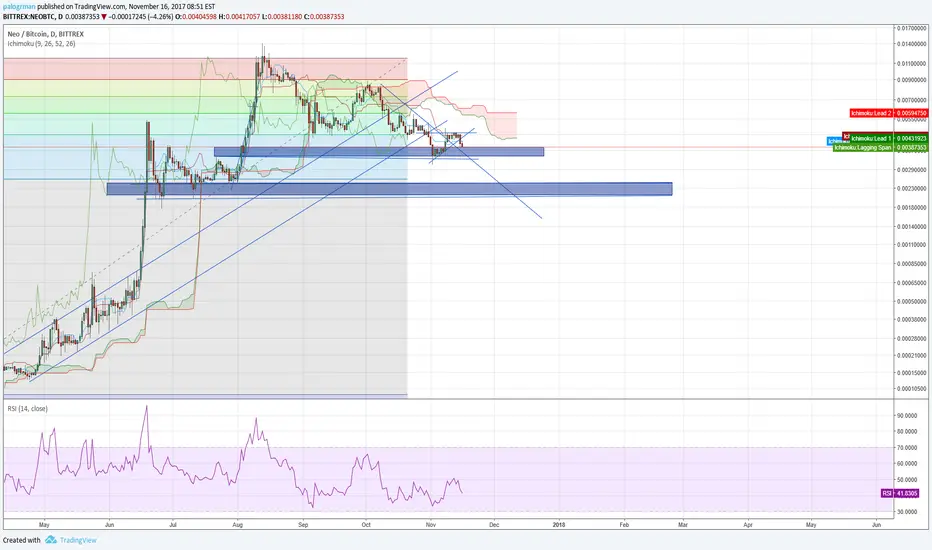Click the RSI 60.0000 axis label

coord(907,463)
